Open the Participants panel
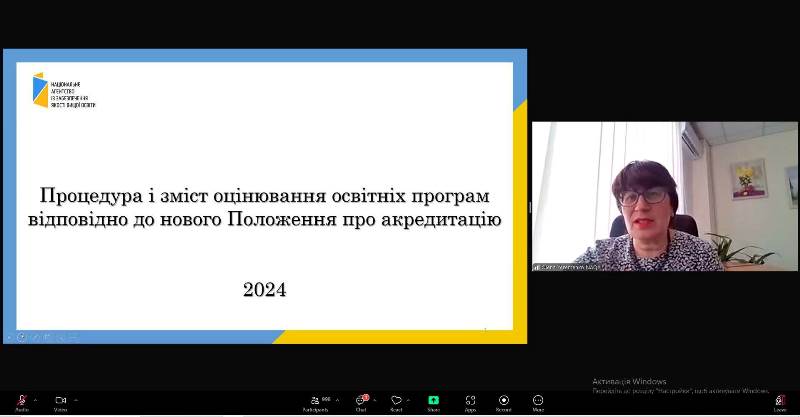This screenshot has width=800, height=417. (x=316, y=401)
